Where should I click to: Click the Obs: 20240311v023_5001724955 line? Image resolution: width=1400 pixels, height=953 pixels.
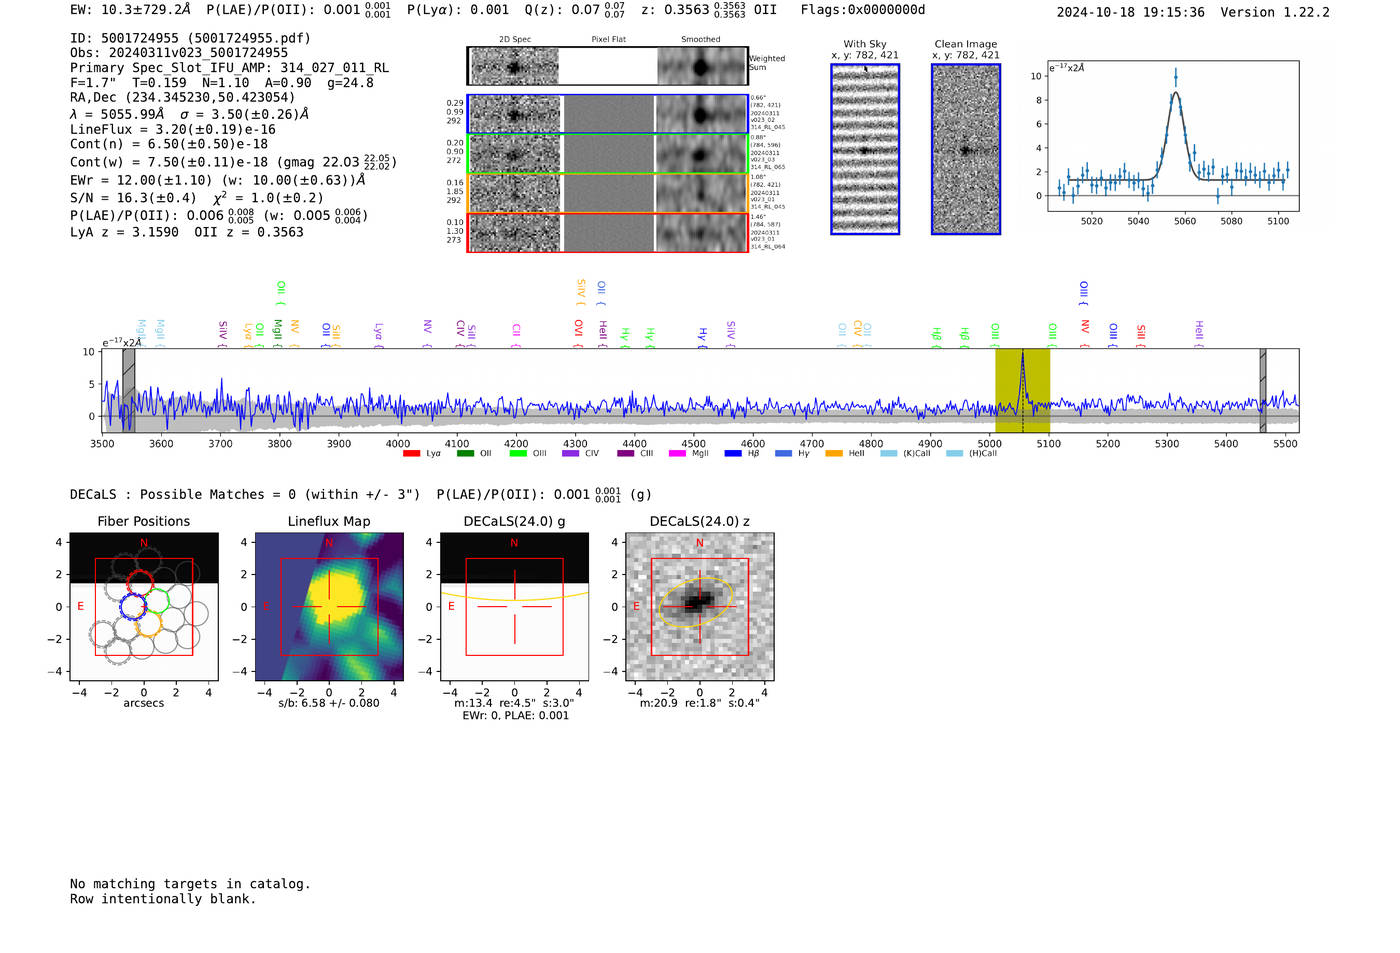click(x=179, y=53)
